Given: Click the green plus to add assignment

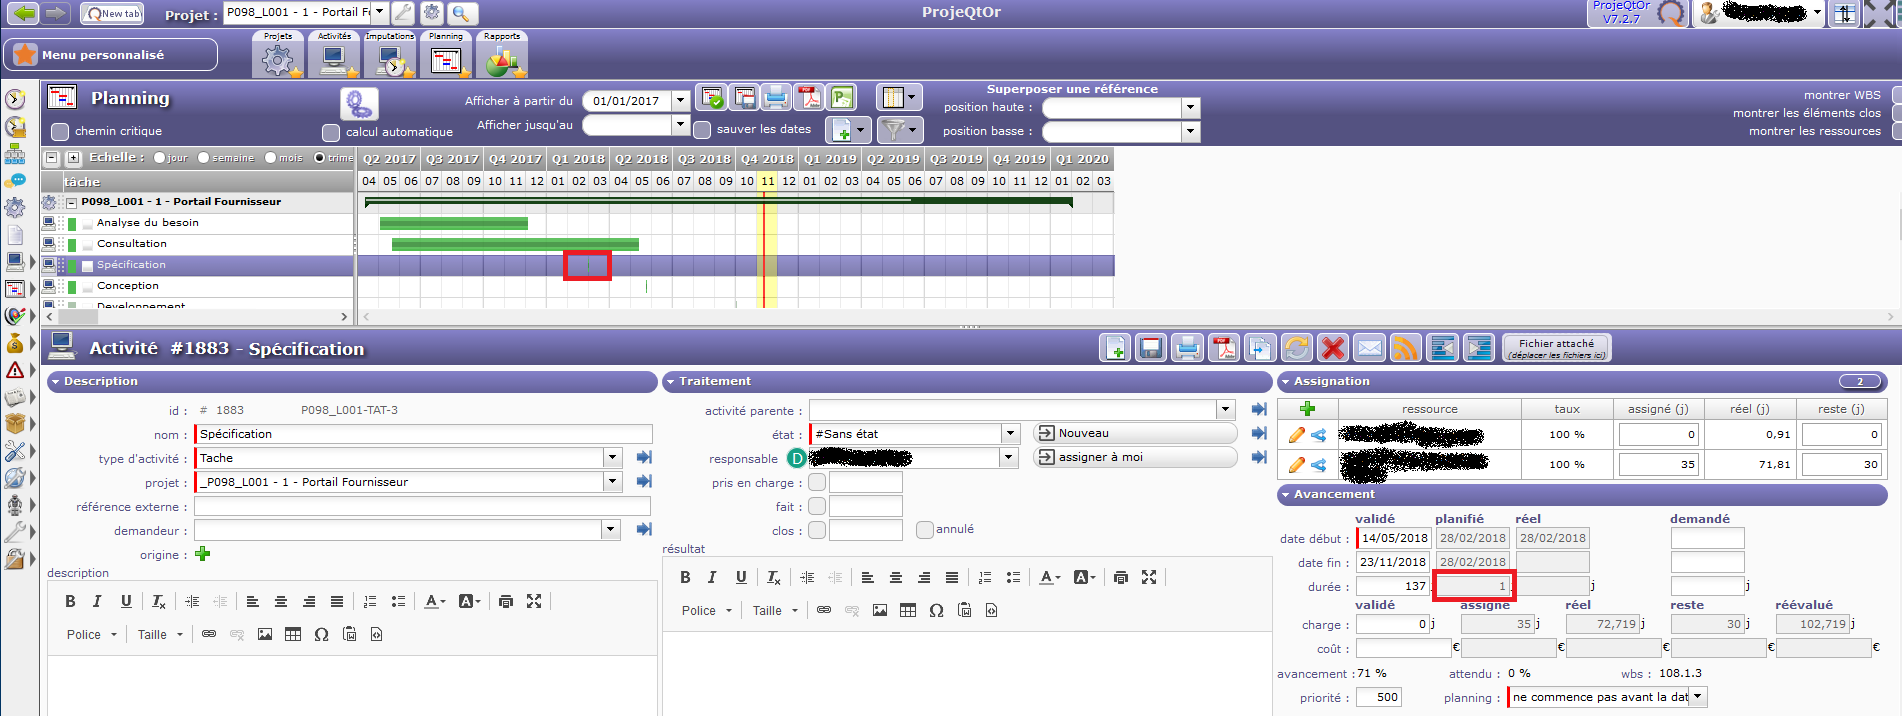Looking at the screenshot, I should tap(1307, 408).
